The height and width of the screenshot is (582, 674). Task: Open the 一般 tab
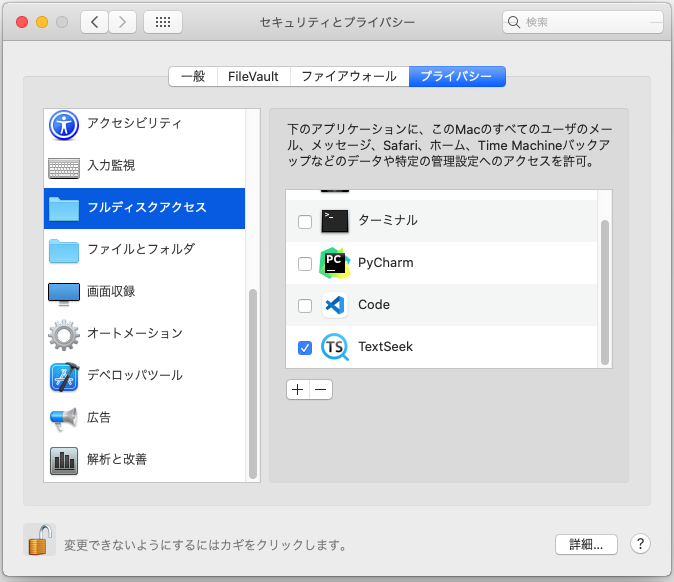click(193, 76)
